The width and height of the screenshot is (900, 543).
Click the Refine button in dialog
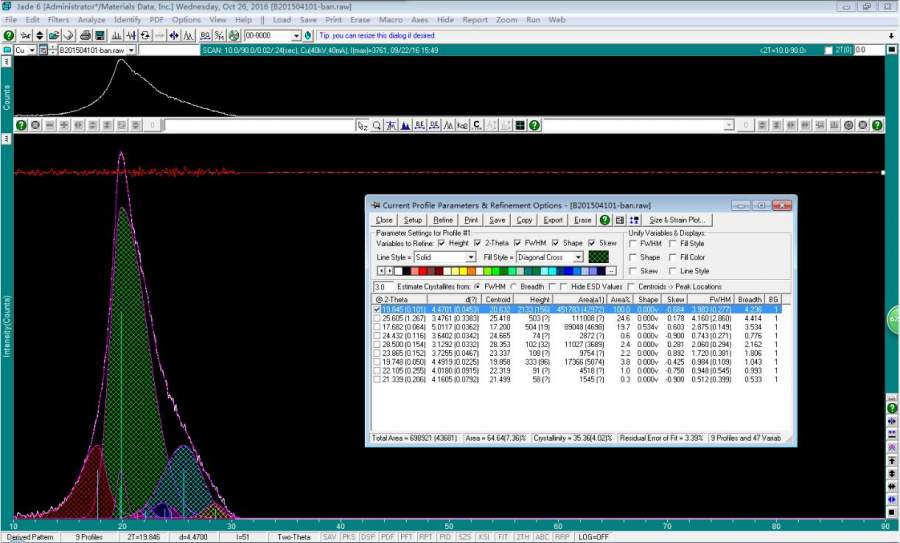coord(443,220)
